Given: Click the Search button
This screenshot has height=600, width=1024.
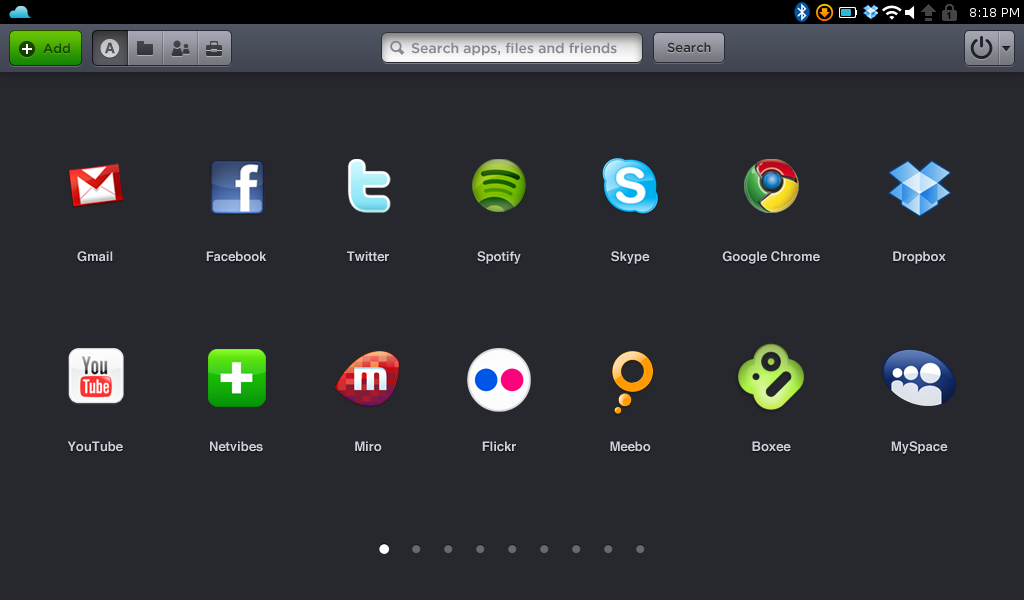Looking at the screenshot, I should [689, 48].
